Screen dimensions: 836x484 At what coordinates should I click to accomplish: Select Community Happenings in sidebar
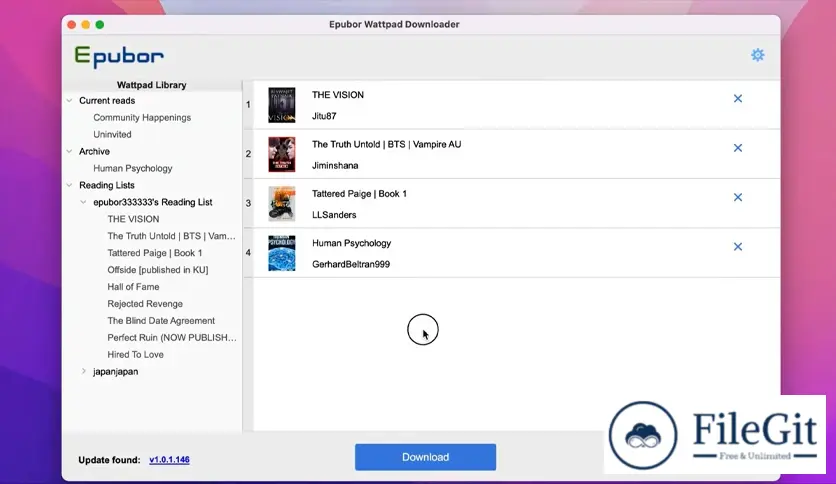[x=142, y=117]
